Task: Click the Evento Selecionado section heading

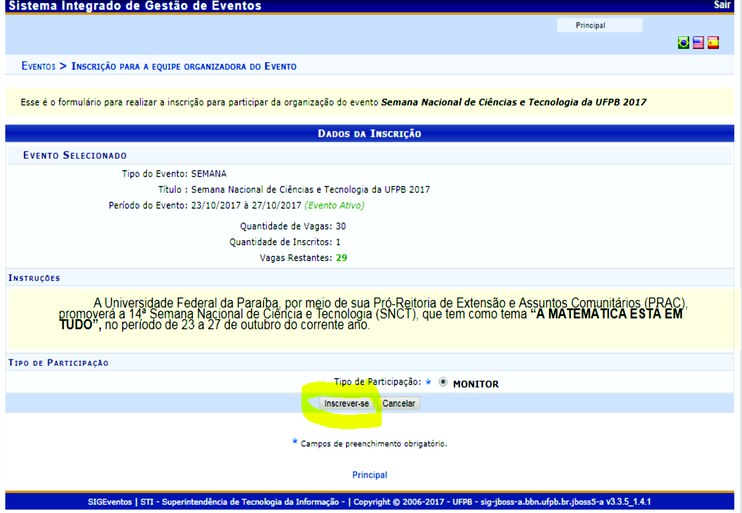Action: pos(75,156)
